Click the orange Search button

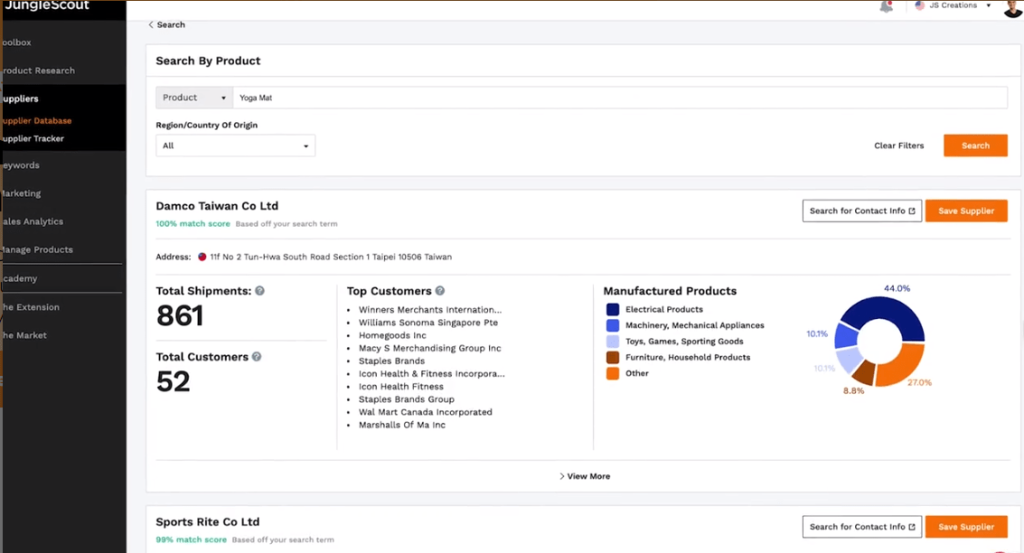[975, 146]
